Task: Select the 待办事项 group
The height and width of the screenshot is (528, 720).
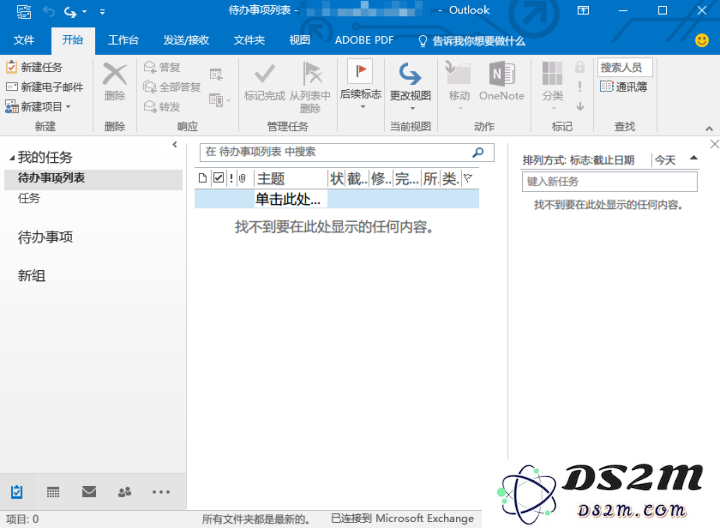Action: [45, 237]
